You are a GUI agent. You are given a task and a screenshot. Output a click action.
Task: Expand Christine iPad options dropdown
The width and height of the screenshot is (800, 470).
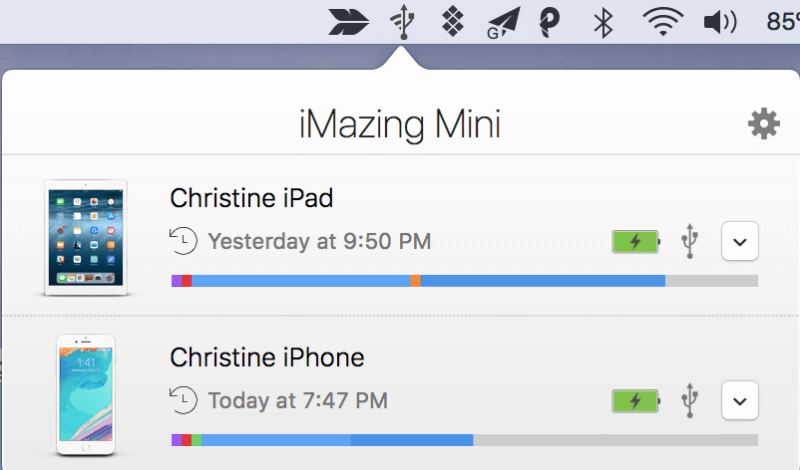tap(740, 241)
